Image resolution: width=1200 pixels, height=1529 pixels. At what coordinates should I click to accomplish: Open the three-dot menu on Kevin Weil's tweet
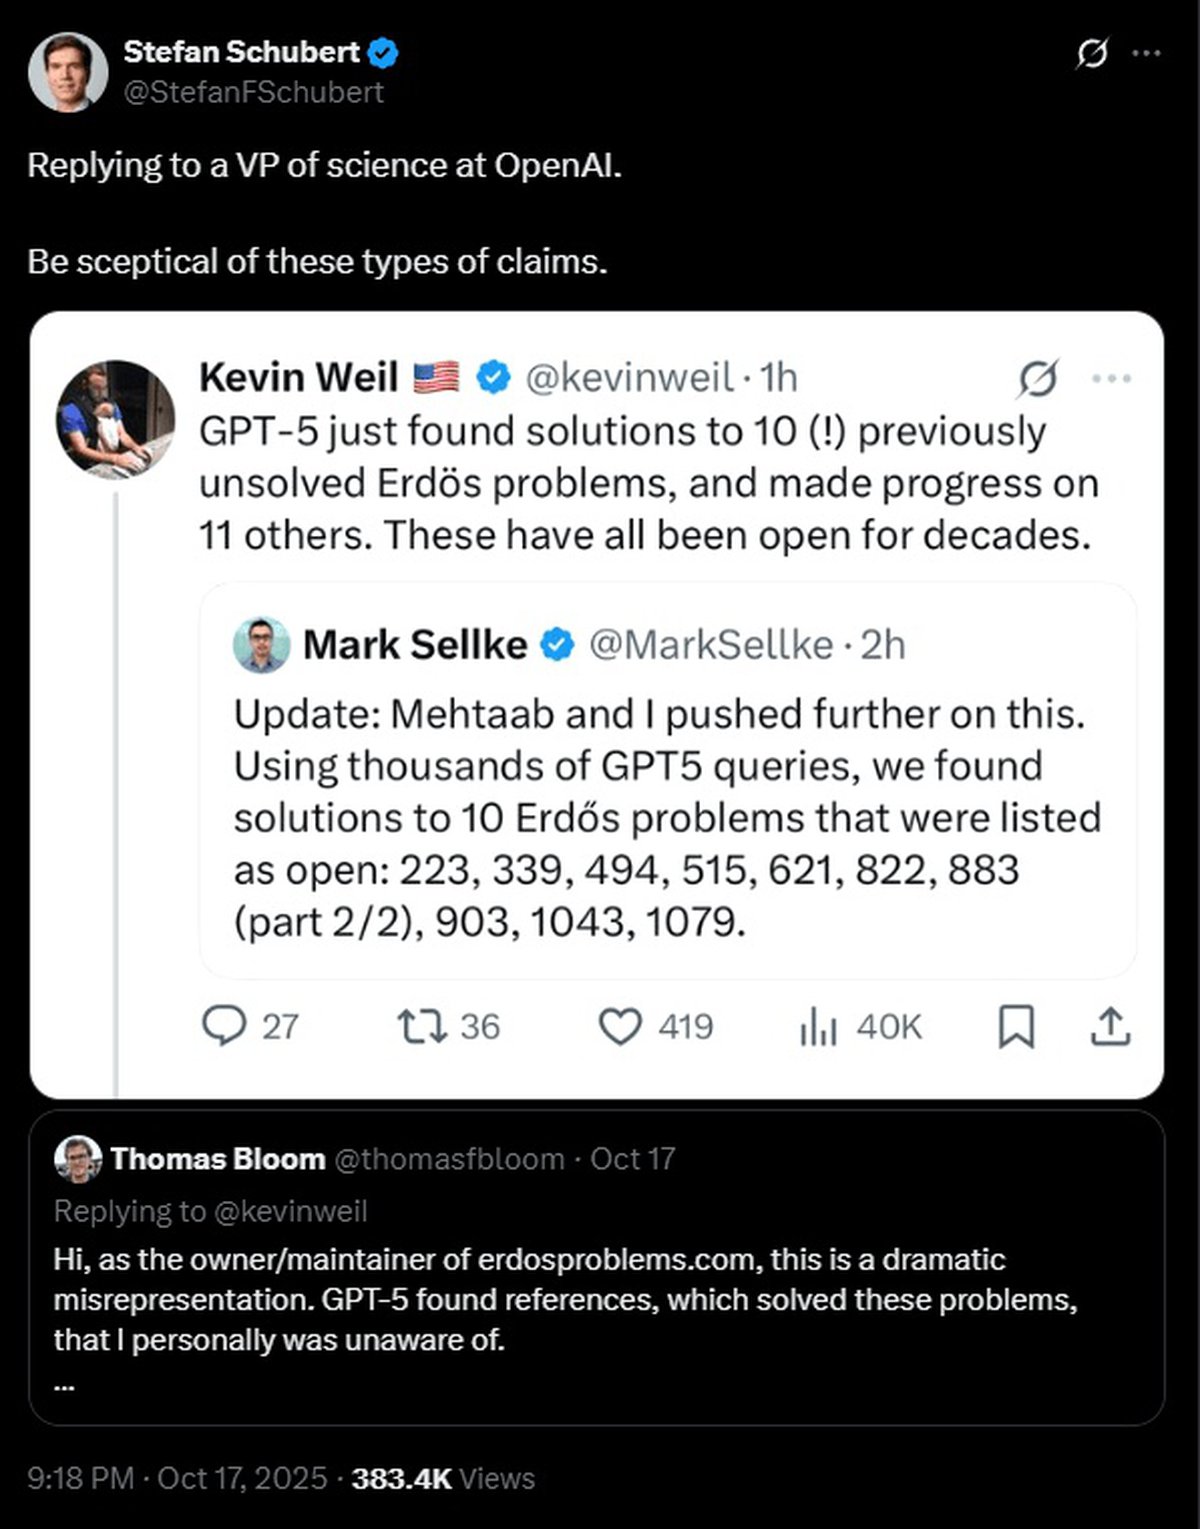1111,378
